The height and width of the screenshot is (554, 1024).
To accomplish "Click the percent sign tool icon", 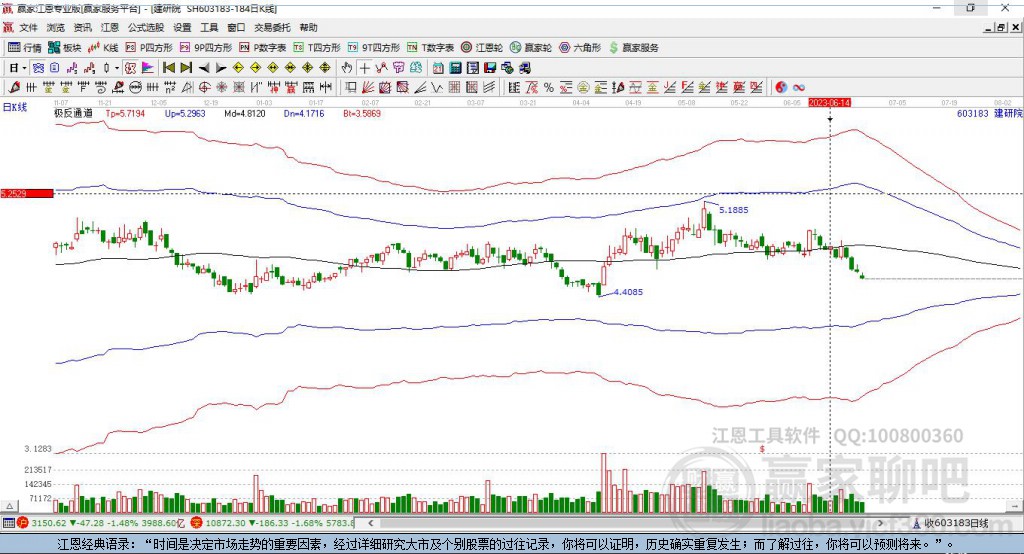I will (x=549, y=87).
